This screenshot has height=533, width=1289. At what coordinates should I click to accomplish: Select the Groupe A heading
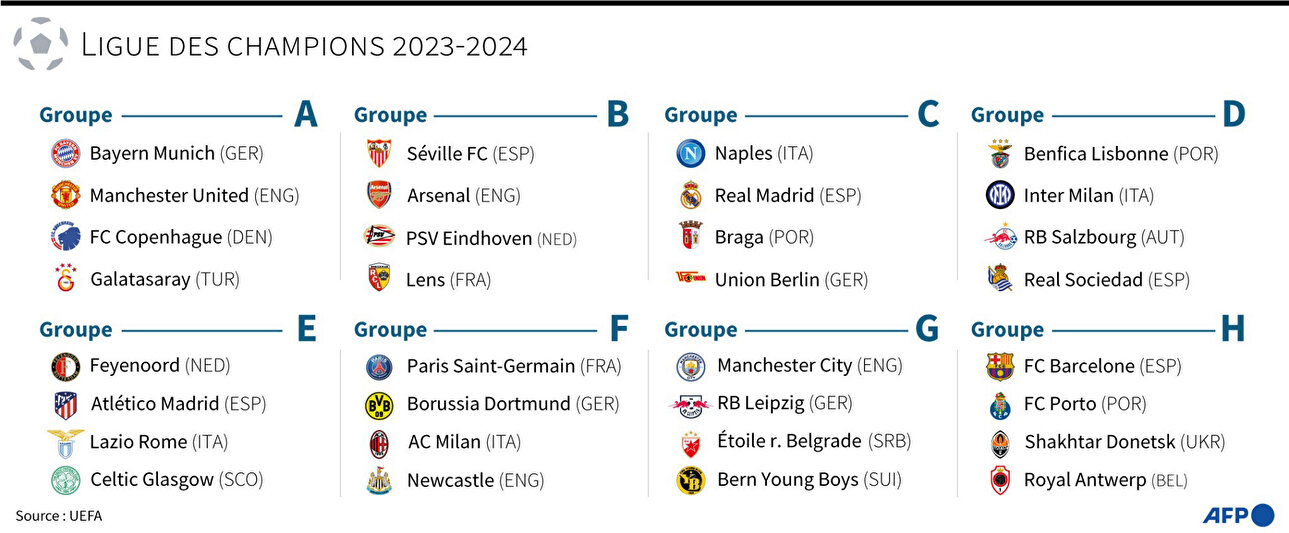[x=178, y=115]
